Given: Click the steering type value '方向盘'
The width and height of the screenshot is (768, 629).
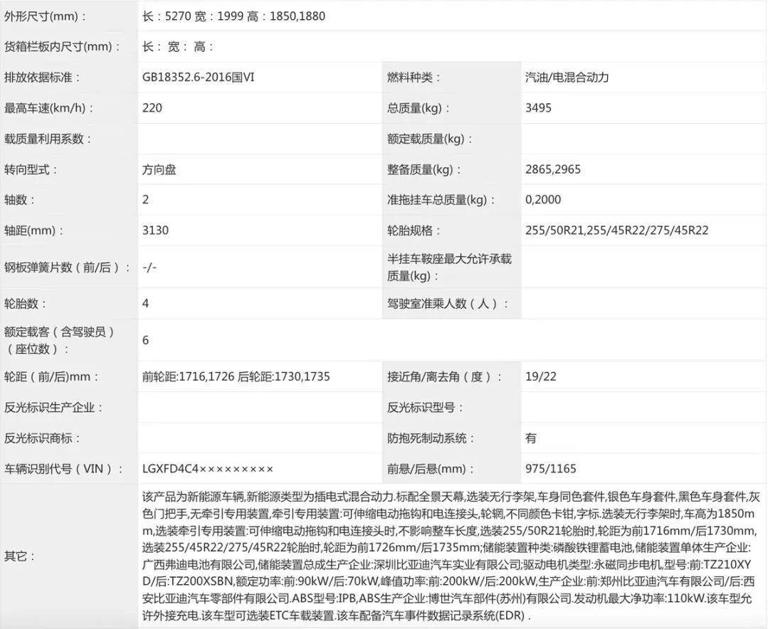Looking at the screenshot, I should point(159,169).
